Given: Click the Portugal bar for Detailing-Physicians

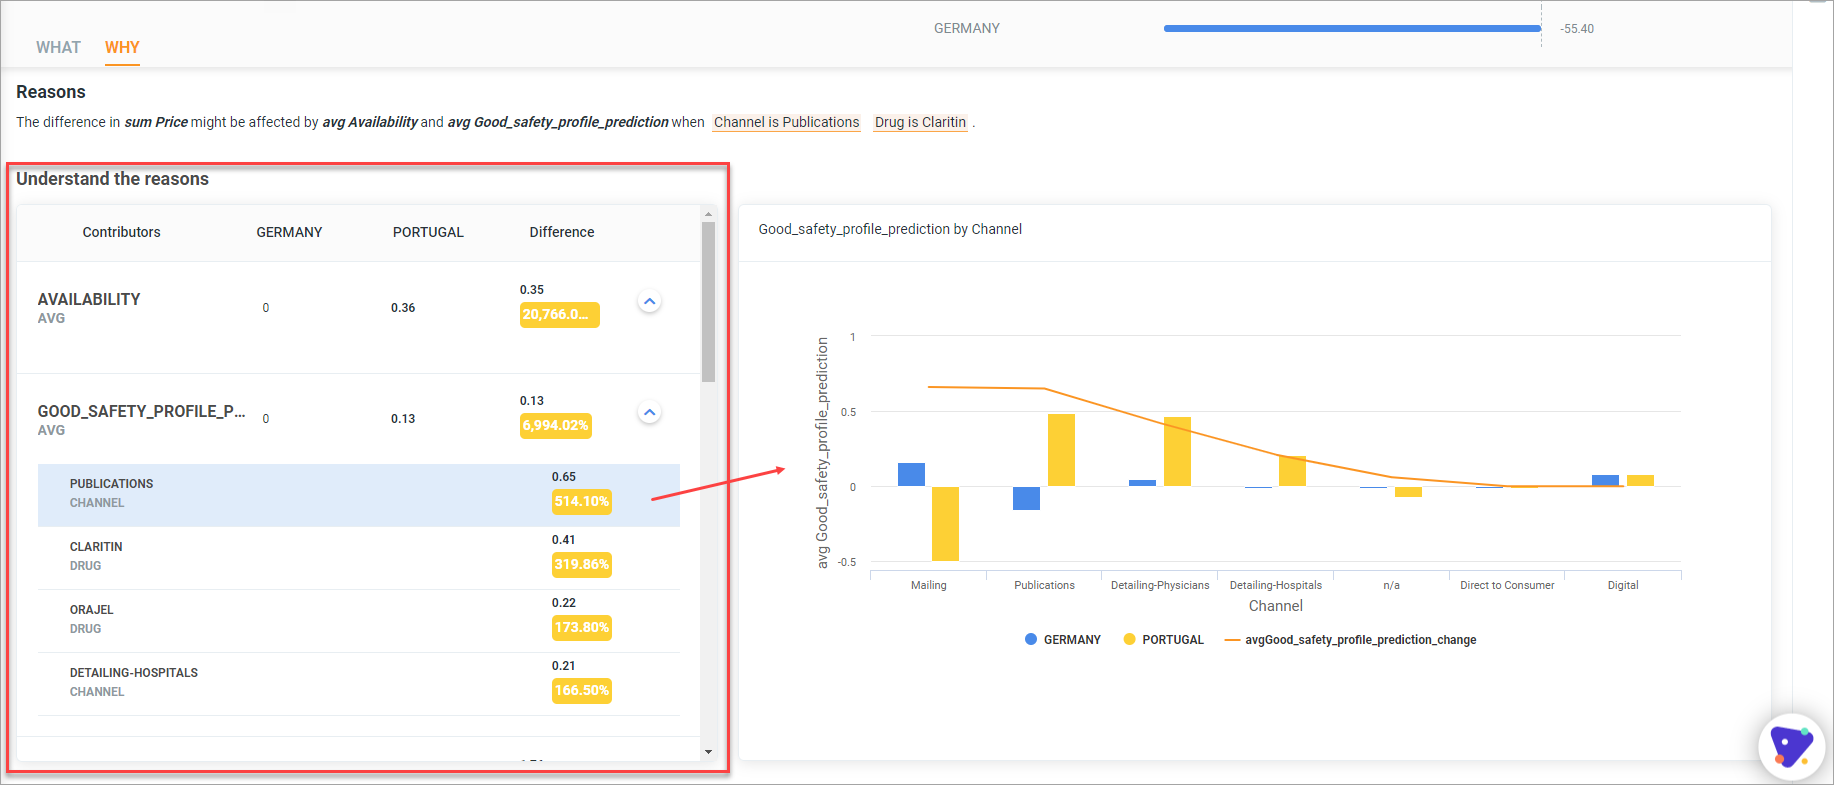Looking at the screenshot, I should [1177, 452].
